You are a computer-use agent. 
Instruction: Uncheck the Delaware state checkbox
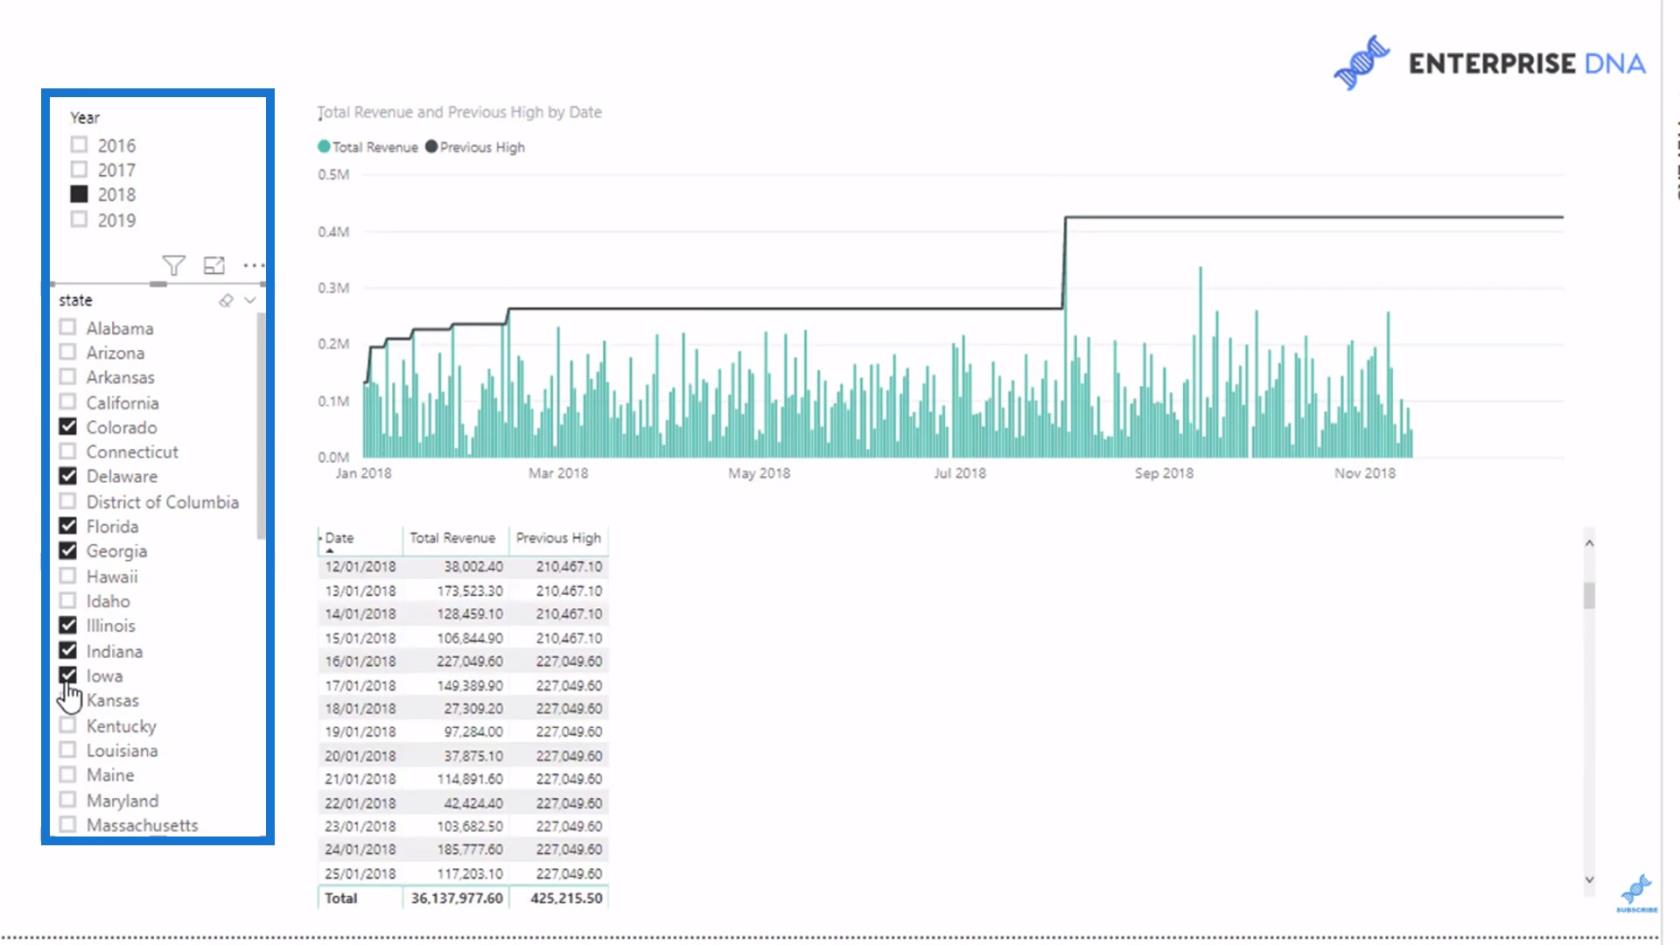(68, 476)
